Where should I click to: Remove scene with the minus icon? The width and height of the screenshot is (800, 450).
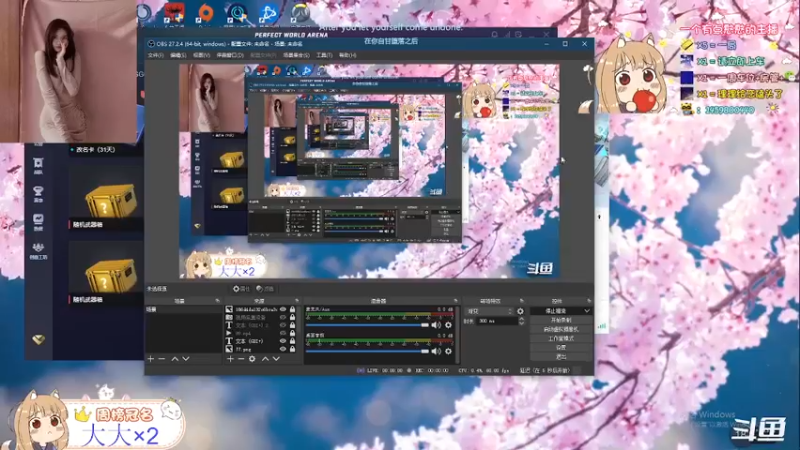click(162, 359)
